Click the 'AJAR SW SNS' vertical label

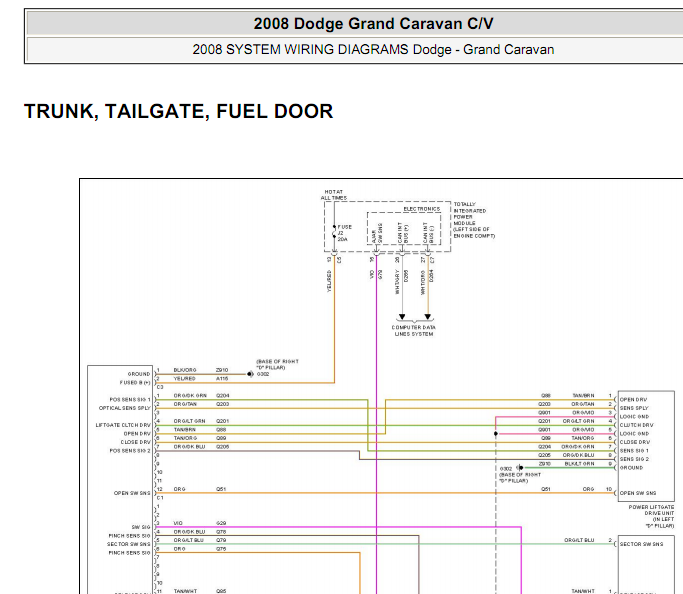click(x=377, y=234)
